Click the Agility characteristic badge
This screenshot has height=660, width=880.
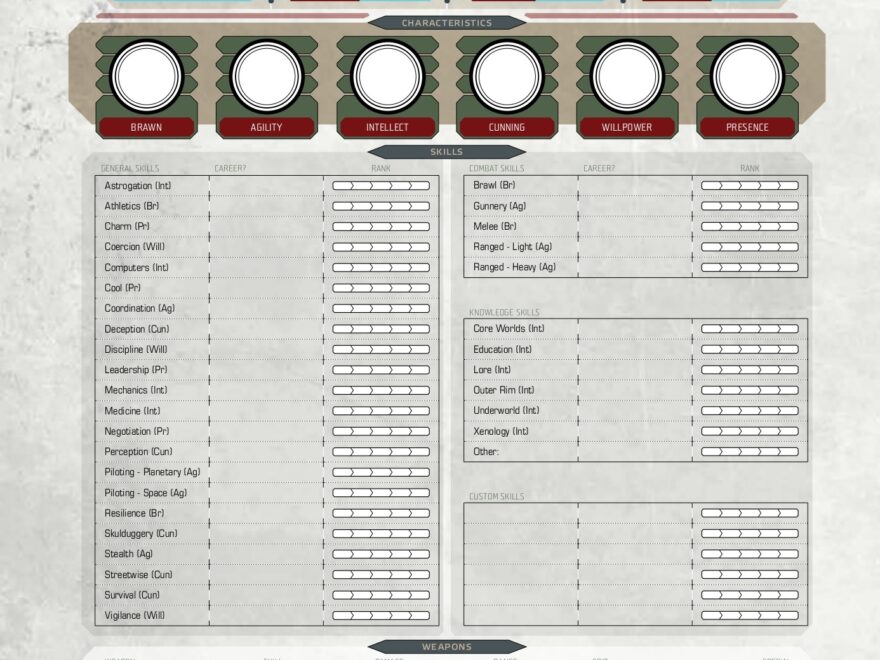(x=267, y=127)
